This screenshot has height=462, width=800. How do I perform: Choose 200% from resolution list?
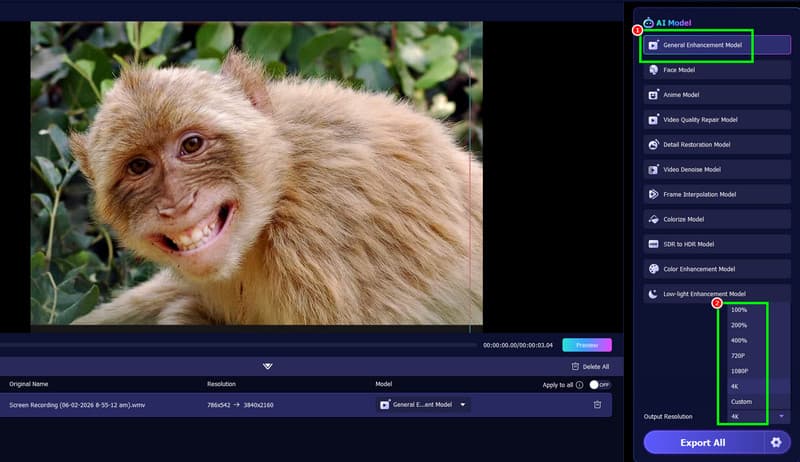(739, 325)
